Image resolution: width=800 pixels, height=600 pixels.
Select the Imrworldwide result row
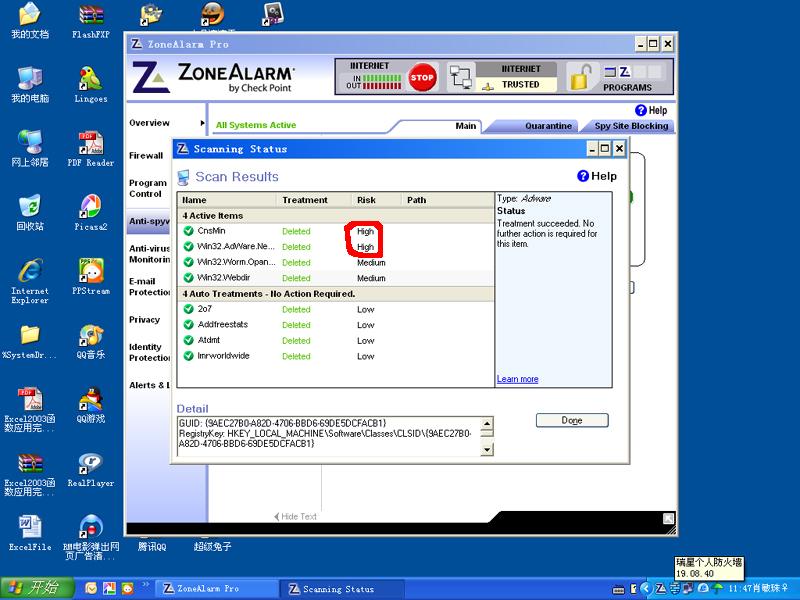(x=336, y=356)
